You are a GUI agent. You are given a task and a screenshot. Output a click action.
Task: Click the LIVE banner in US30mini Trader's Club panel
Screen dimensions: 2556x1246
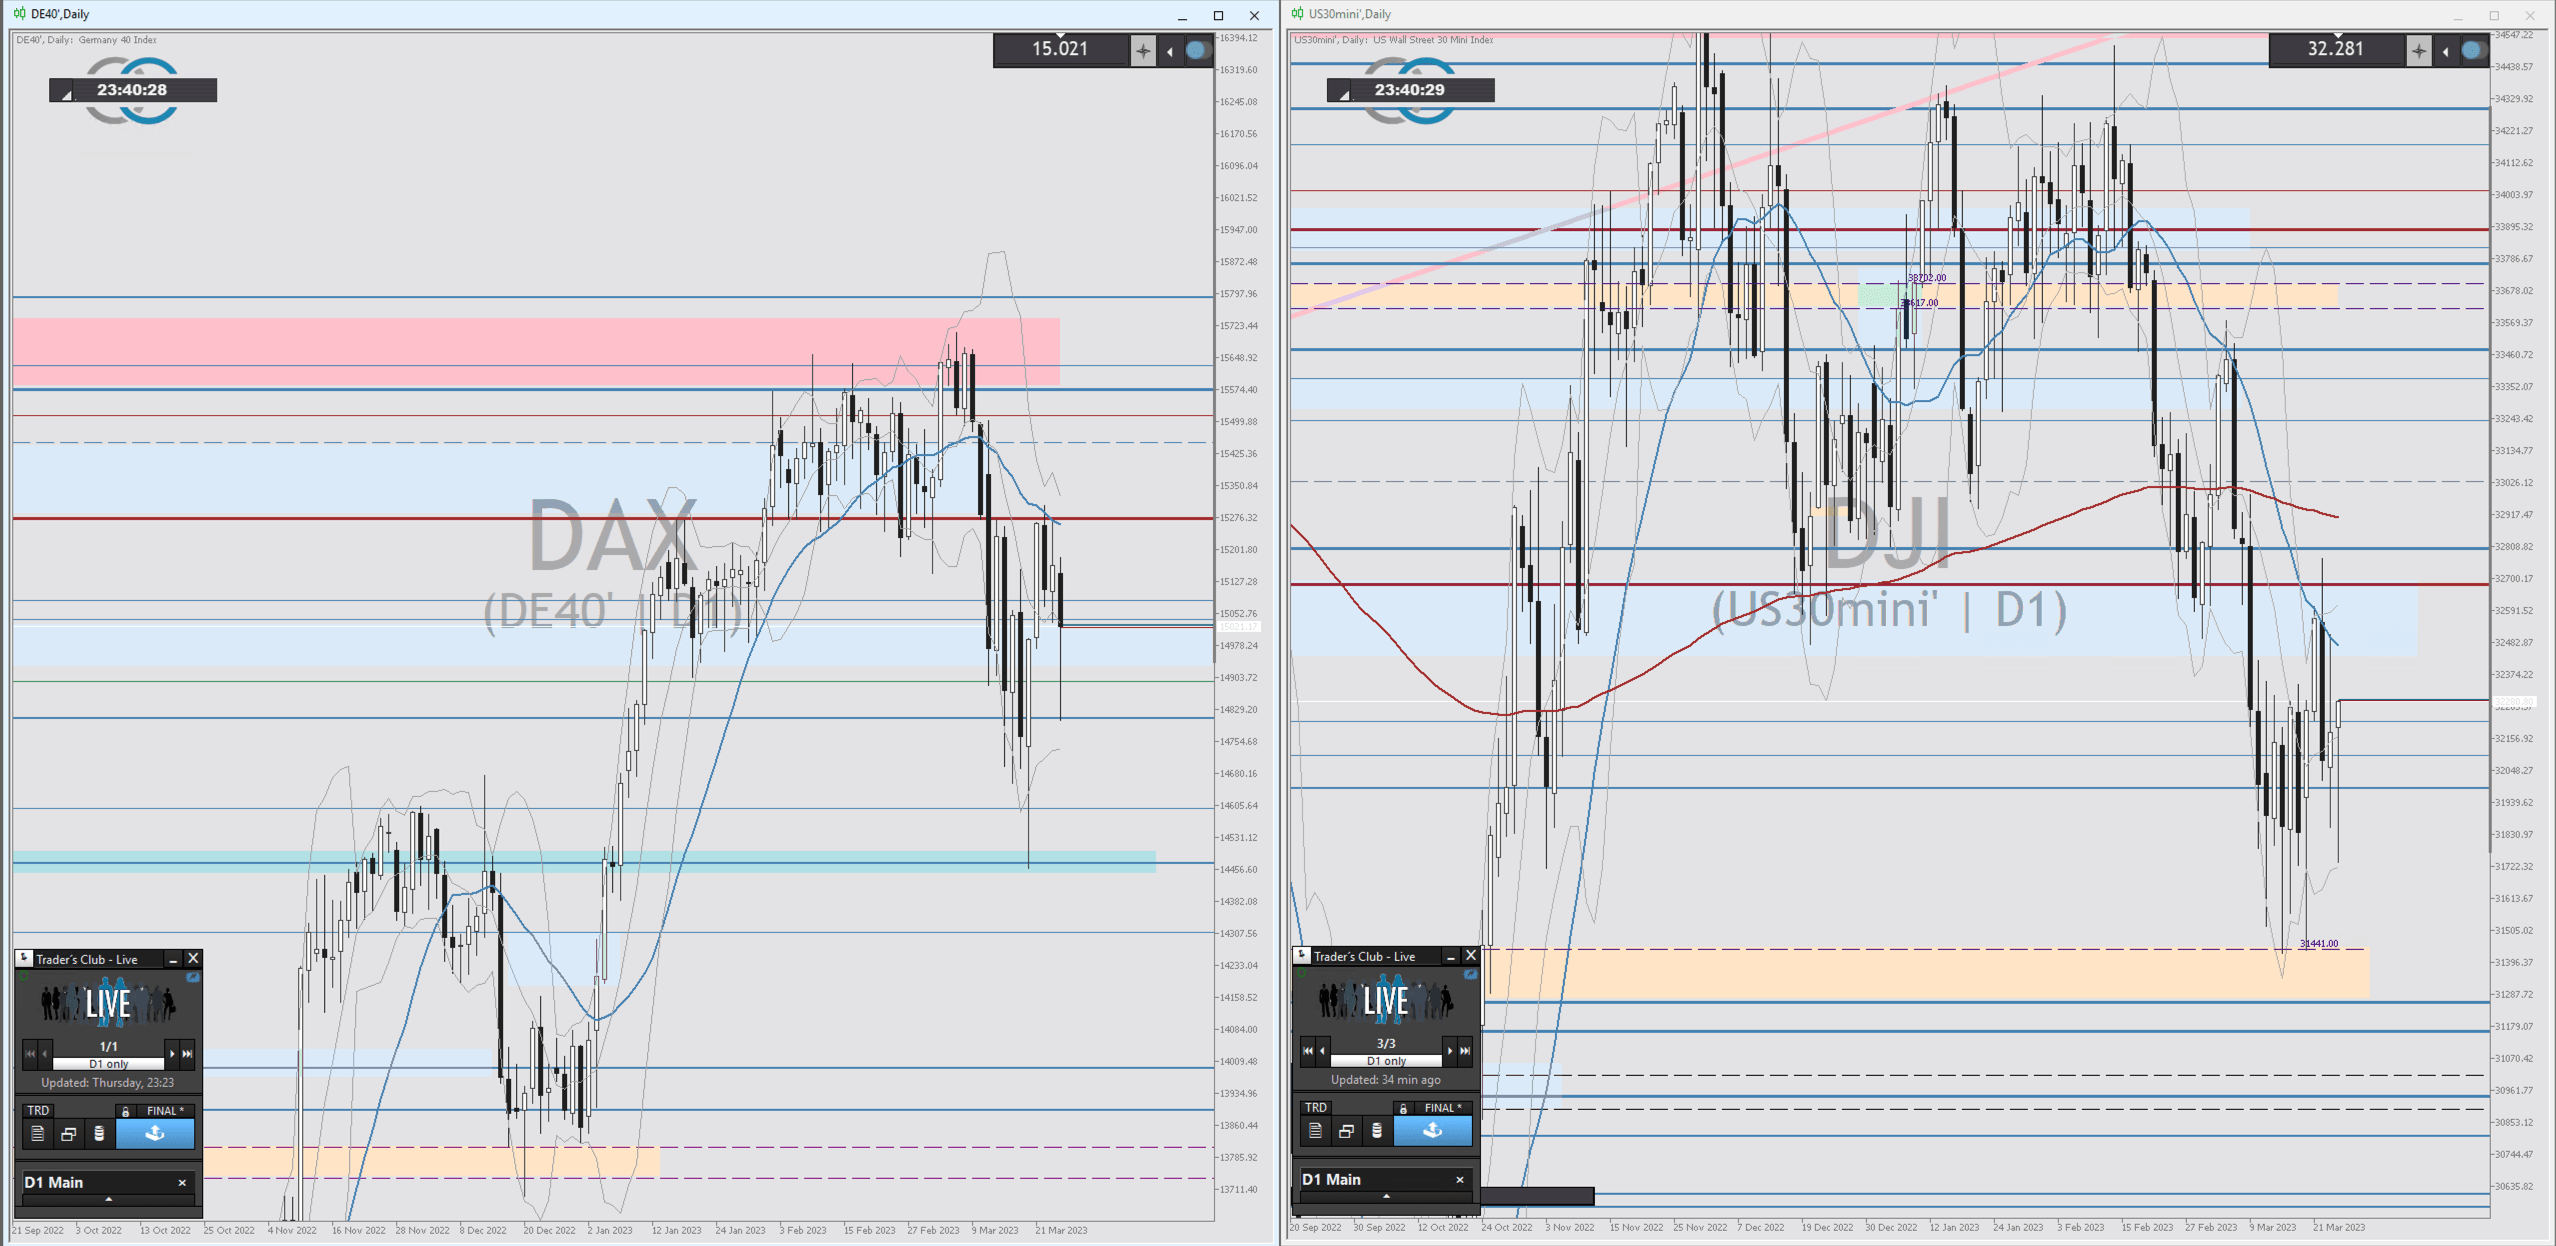[1386, 1000]
